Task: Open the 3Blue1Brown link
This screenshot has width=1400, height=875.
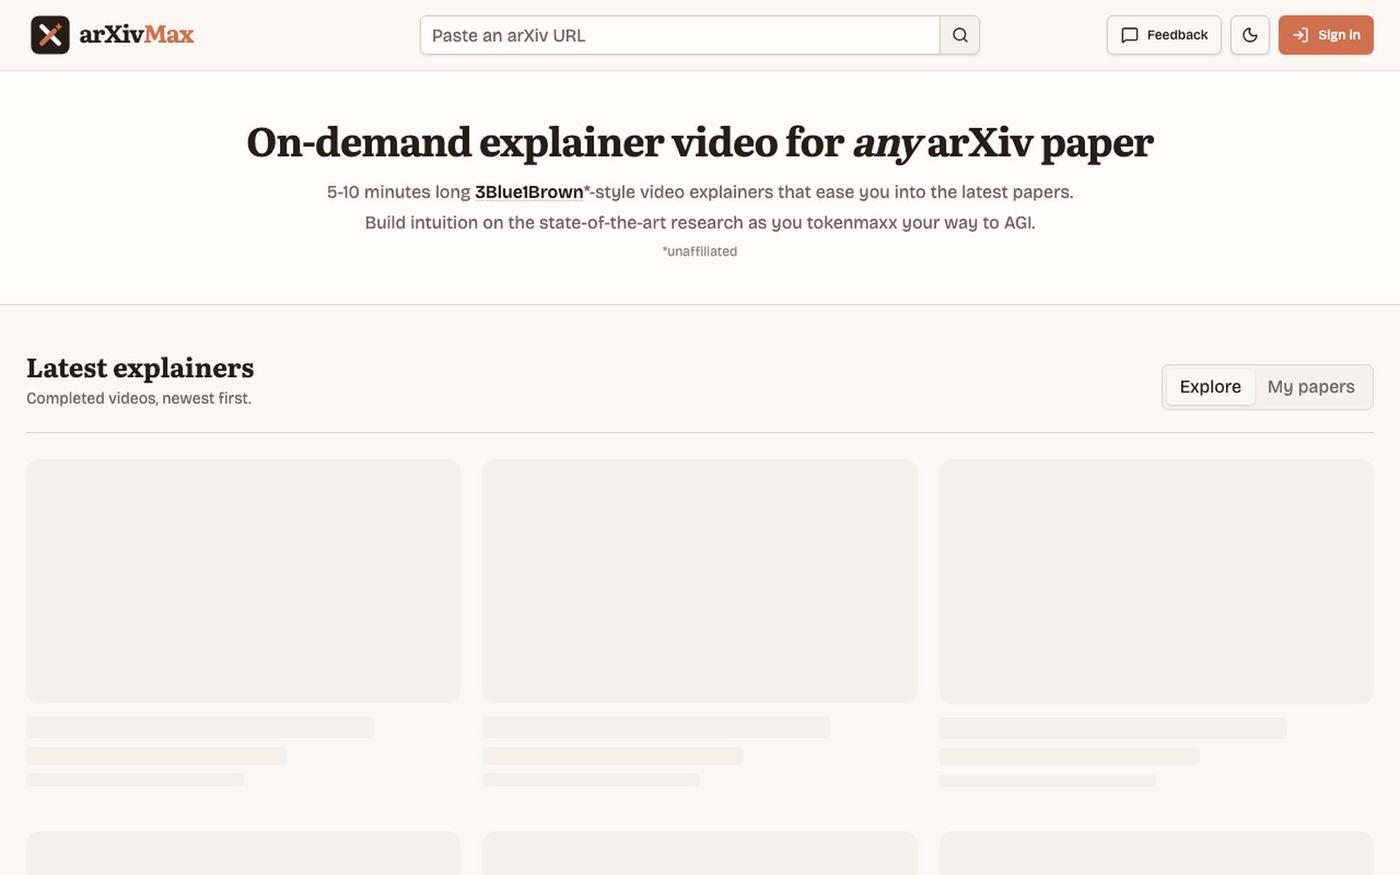Action: tap(529, 192)
